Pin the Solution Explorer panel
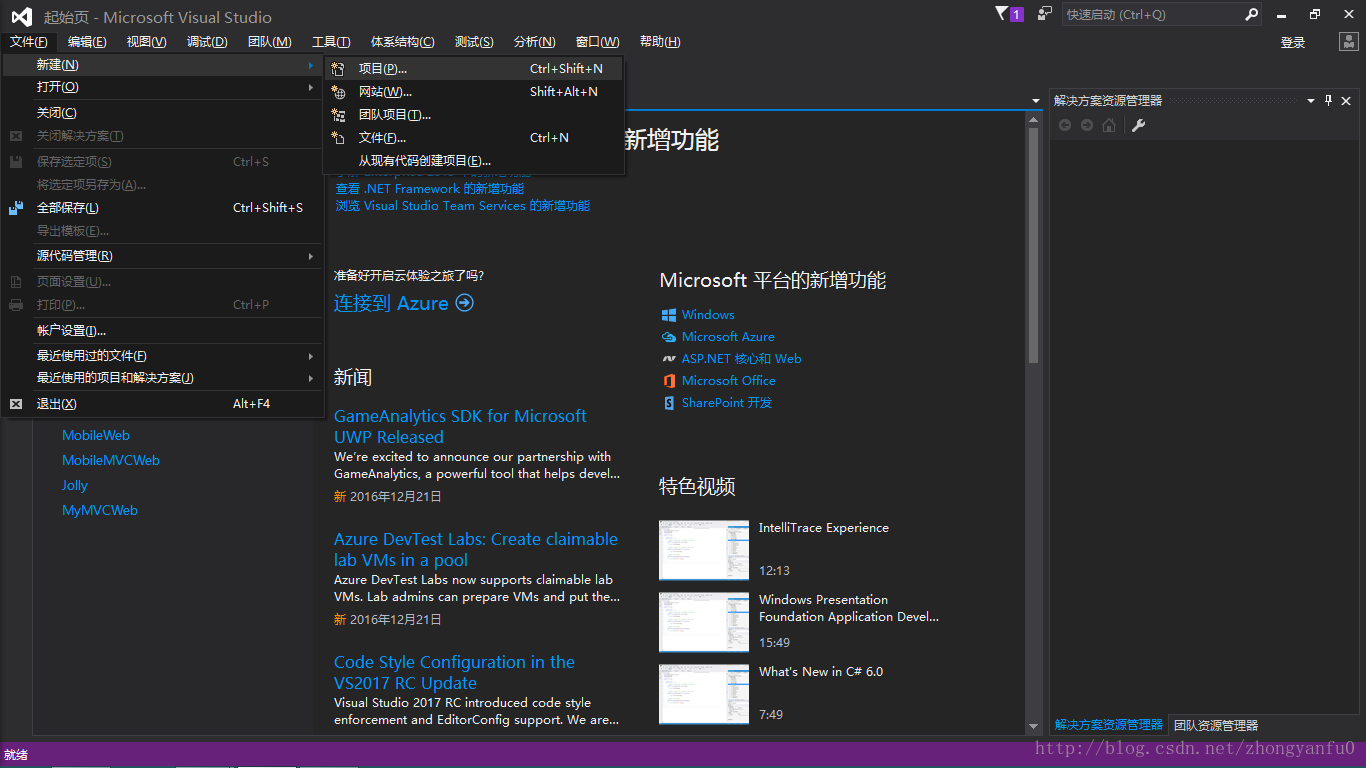The width and height of the screenshot is (1366, 768). [x=1329, y=100]
